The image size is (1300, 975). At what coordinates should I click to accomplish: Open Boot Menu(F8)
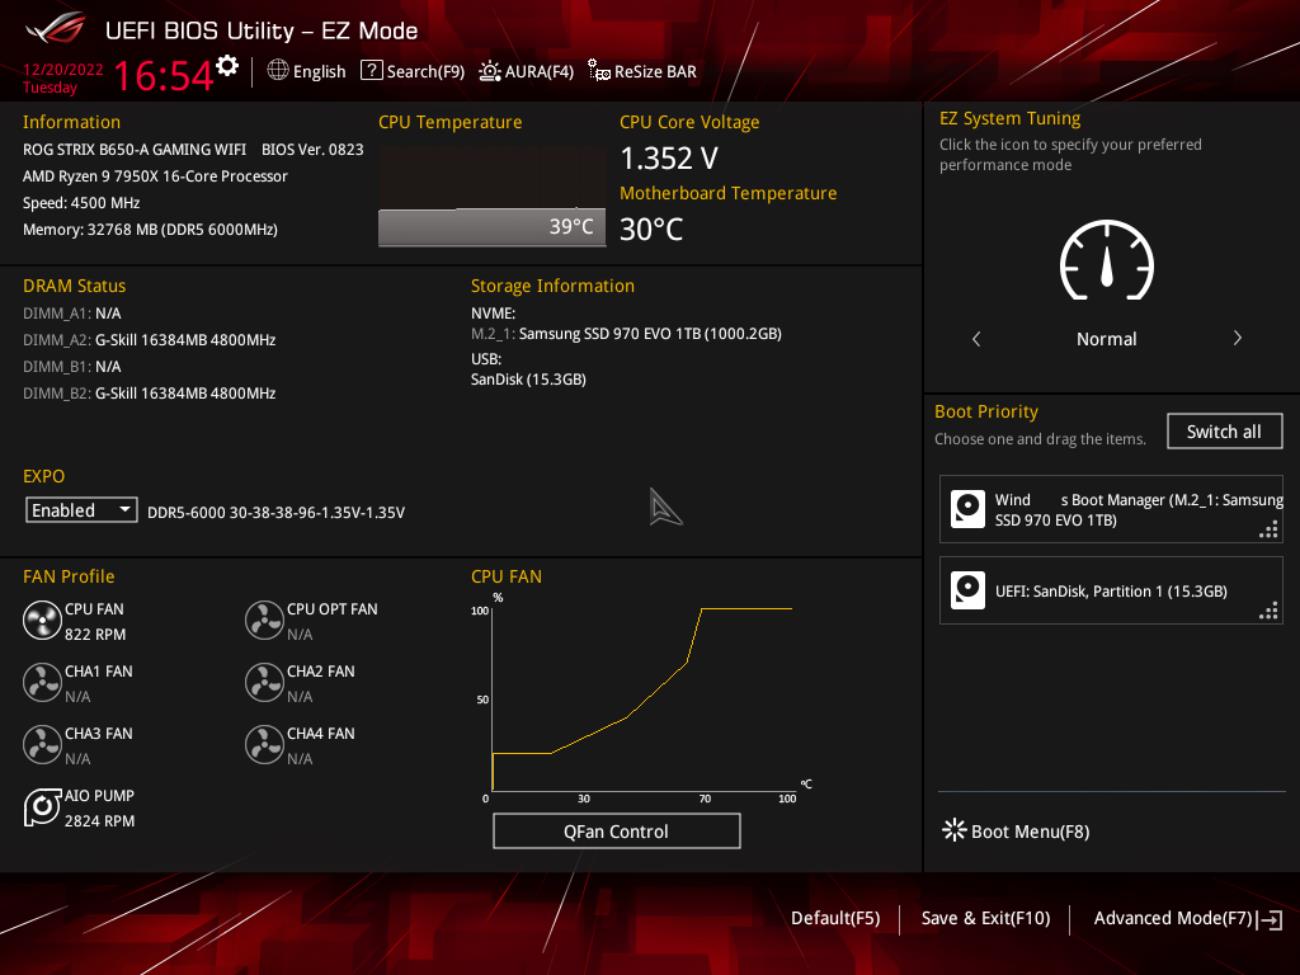(1016, 831)
